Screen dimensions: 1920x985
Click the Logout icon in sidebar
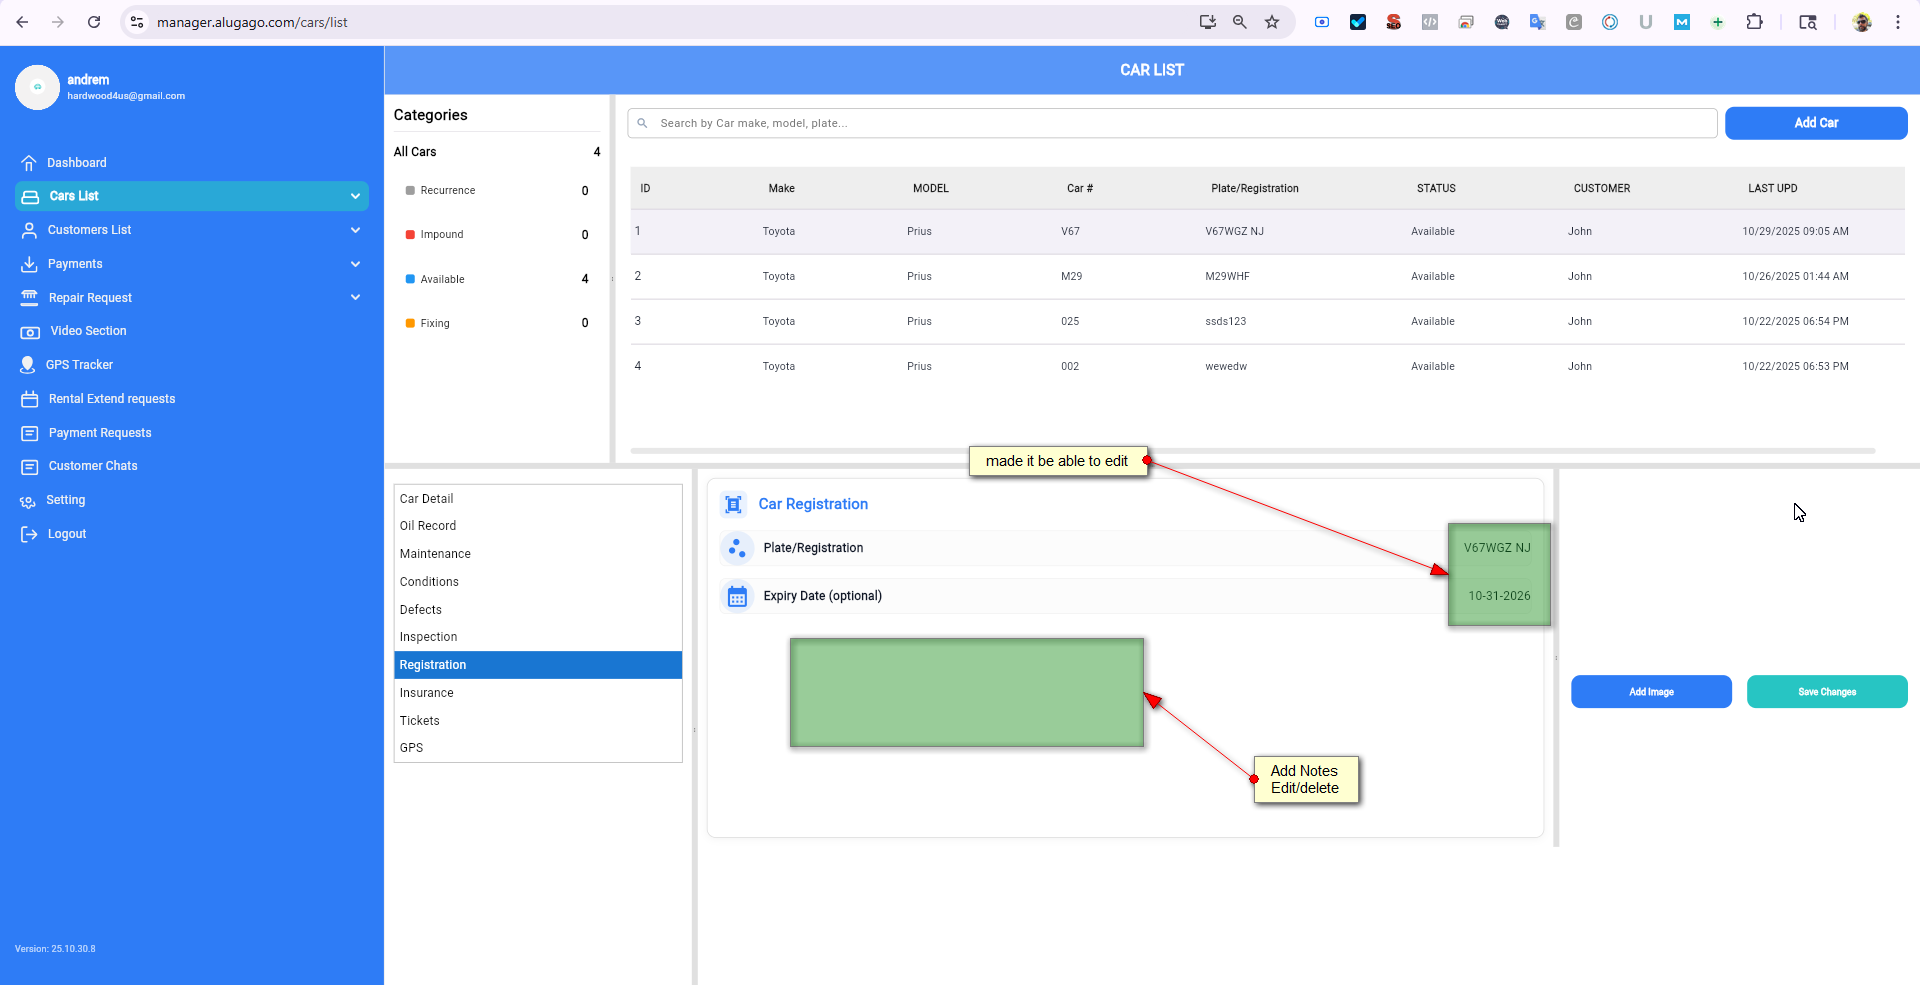(x=29, y=534)
